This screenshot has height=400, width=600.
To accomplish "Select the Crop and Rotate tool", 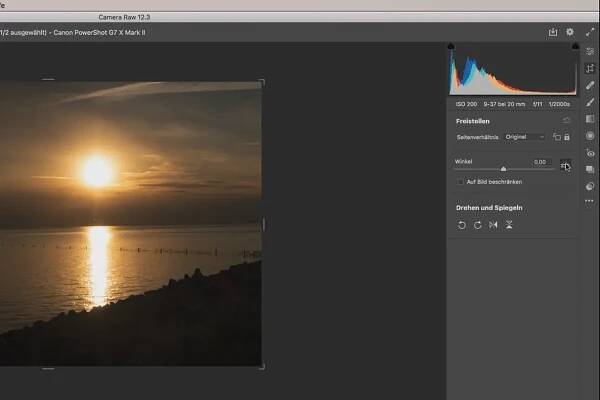I will 590,68.
